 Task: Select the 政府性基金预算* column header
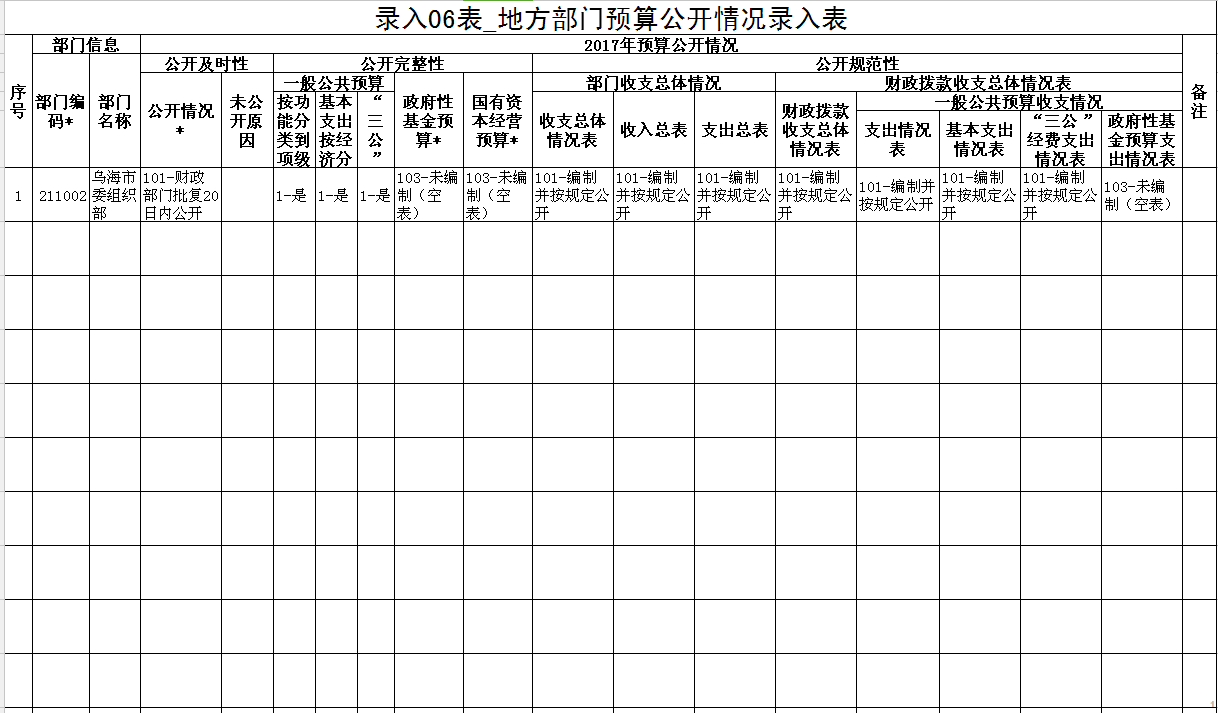[429, 120]
